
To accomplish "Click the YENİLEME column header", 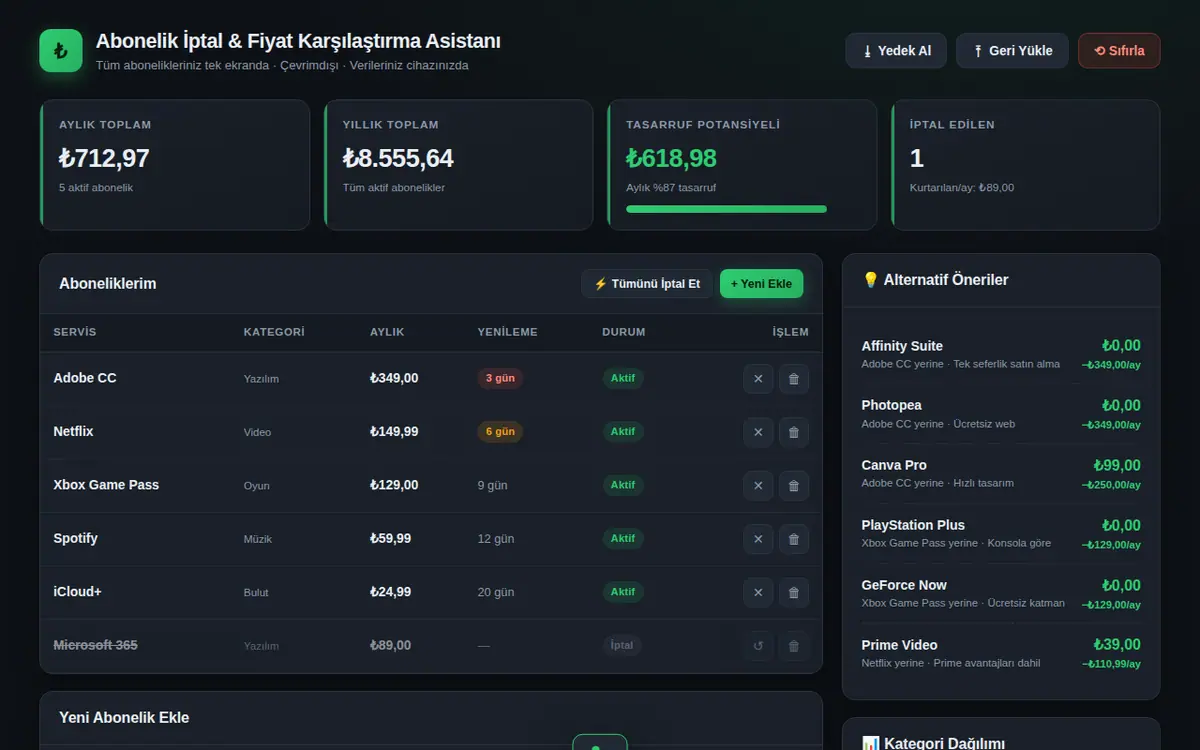I will 507,332.
